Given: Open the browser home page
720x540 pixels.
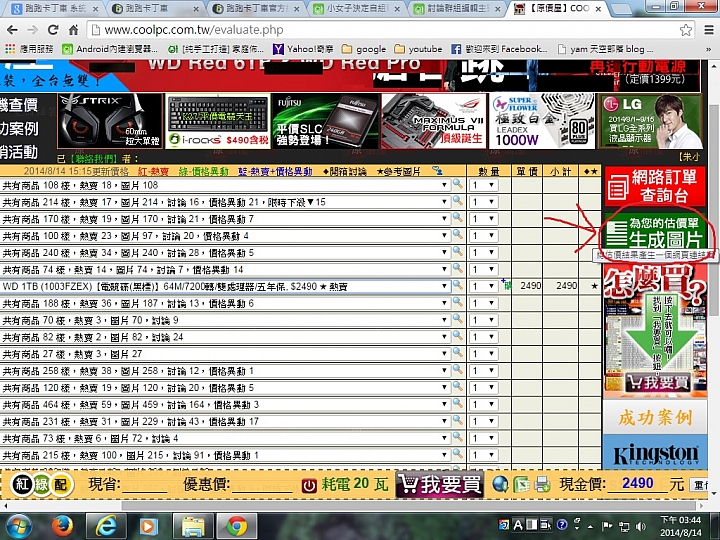Looking at the screenshot, I should click(x=73, y=30).
